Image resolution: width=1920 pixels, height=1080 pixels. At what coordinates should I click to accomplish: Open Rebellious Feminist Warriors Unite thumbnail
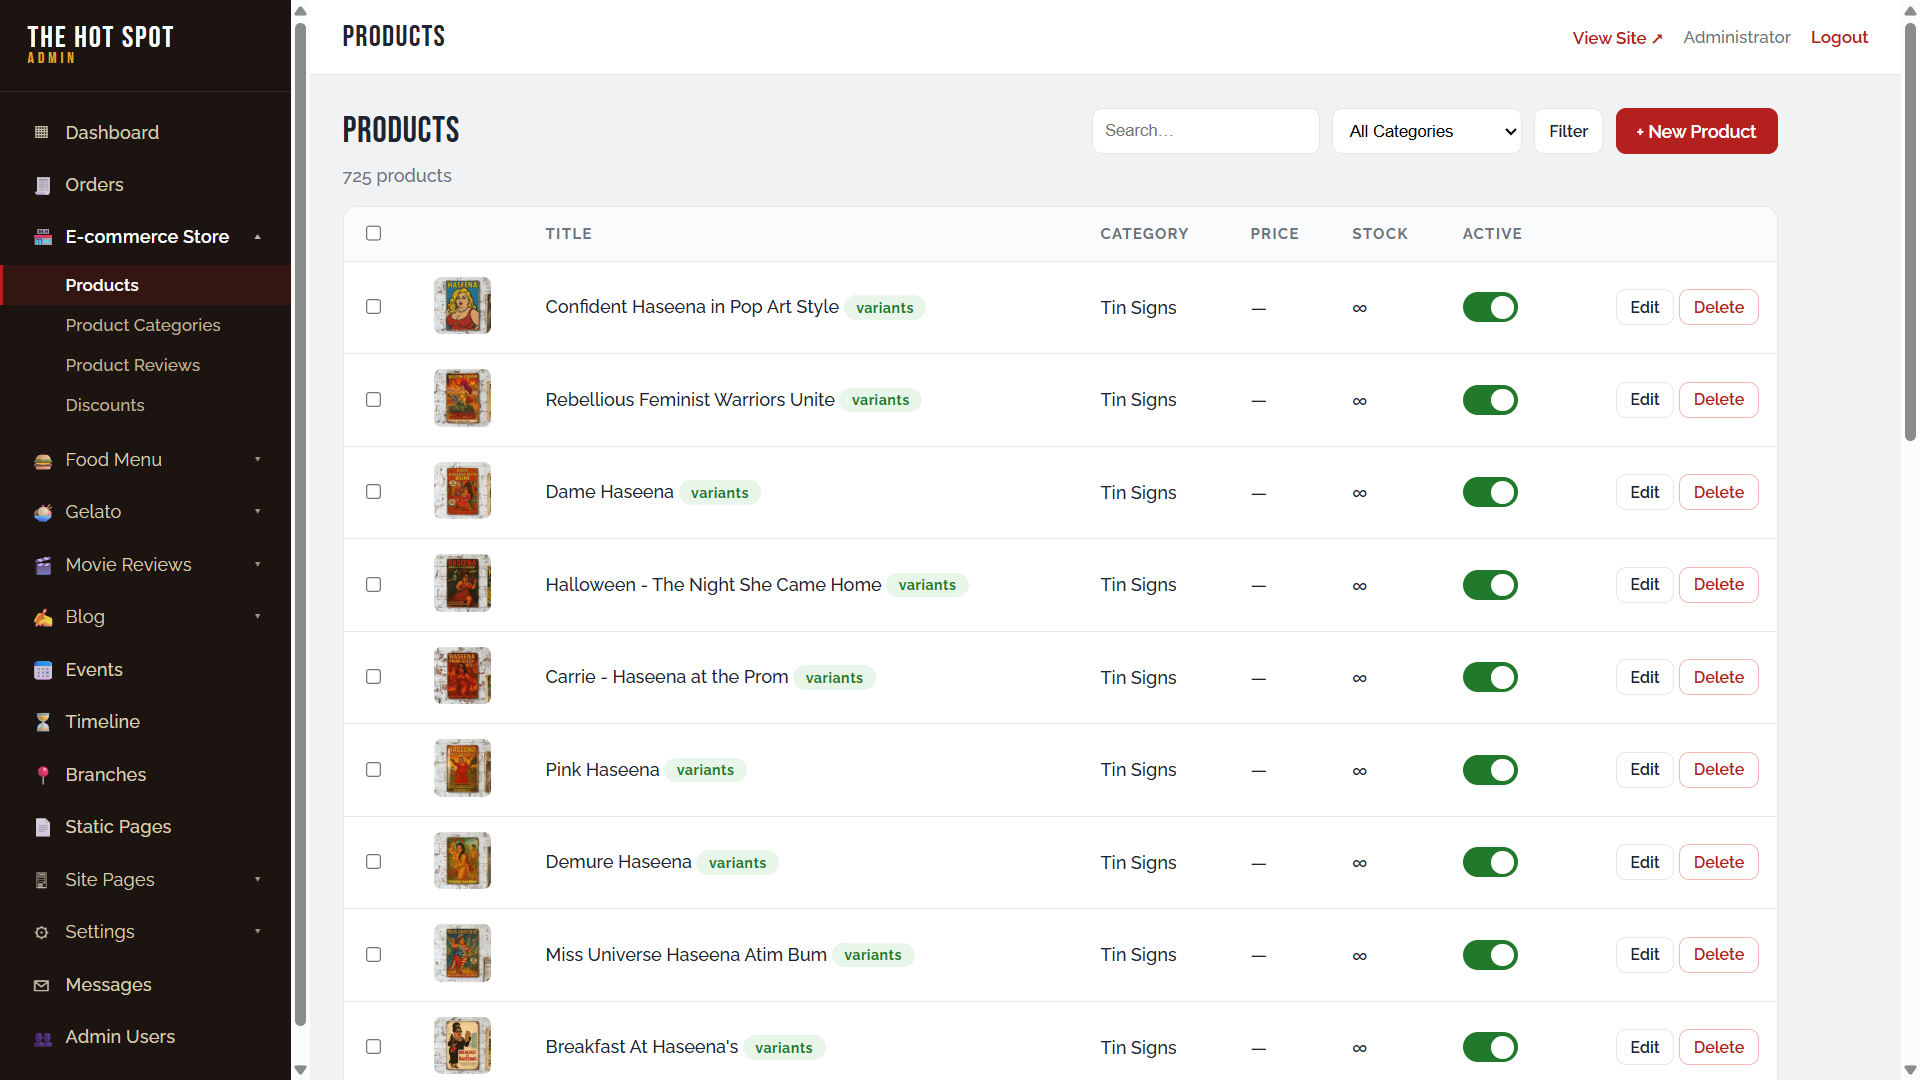tap(462, 398)
